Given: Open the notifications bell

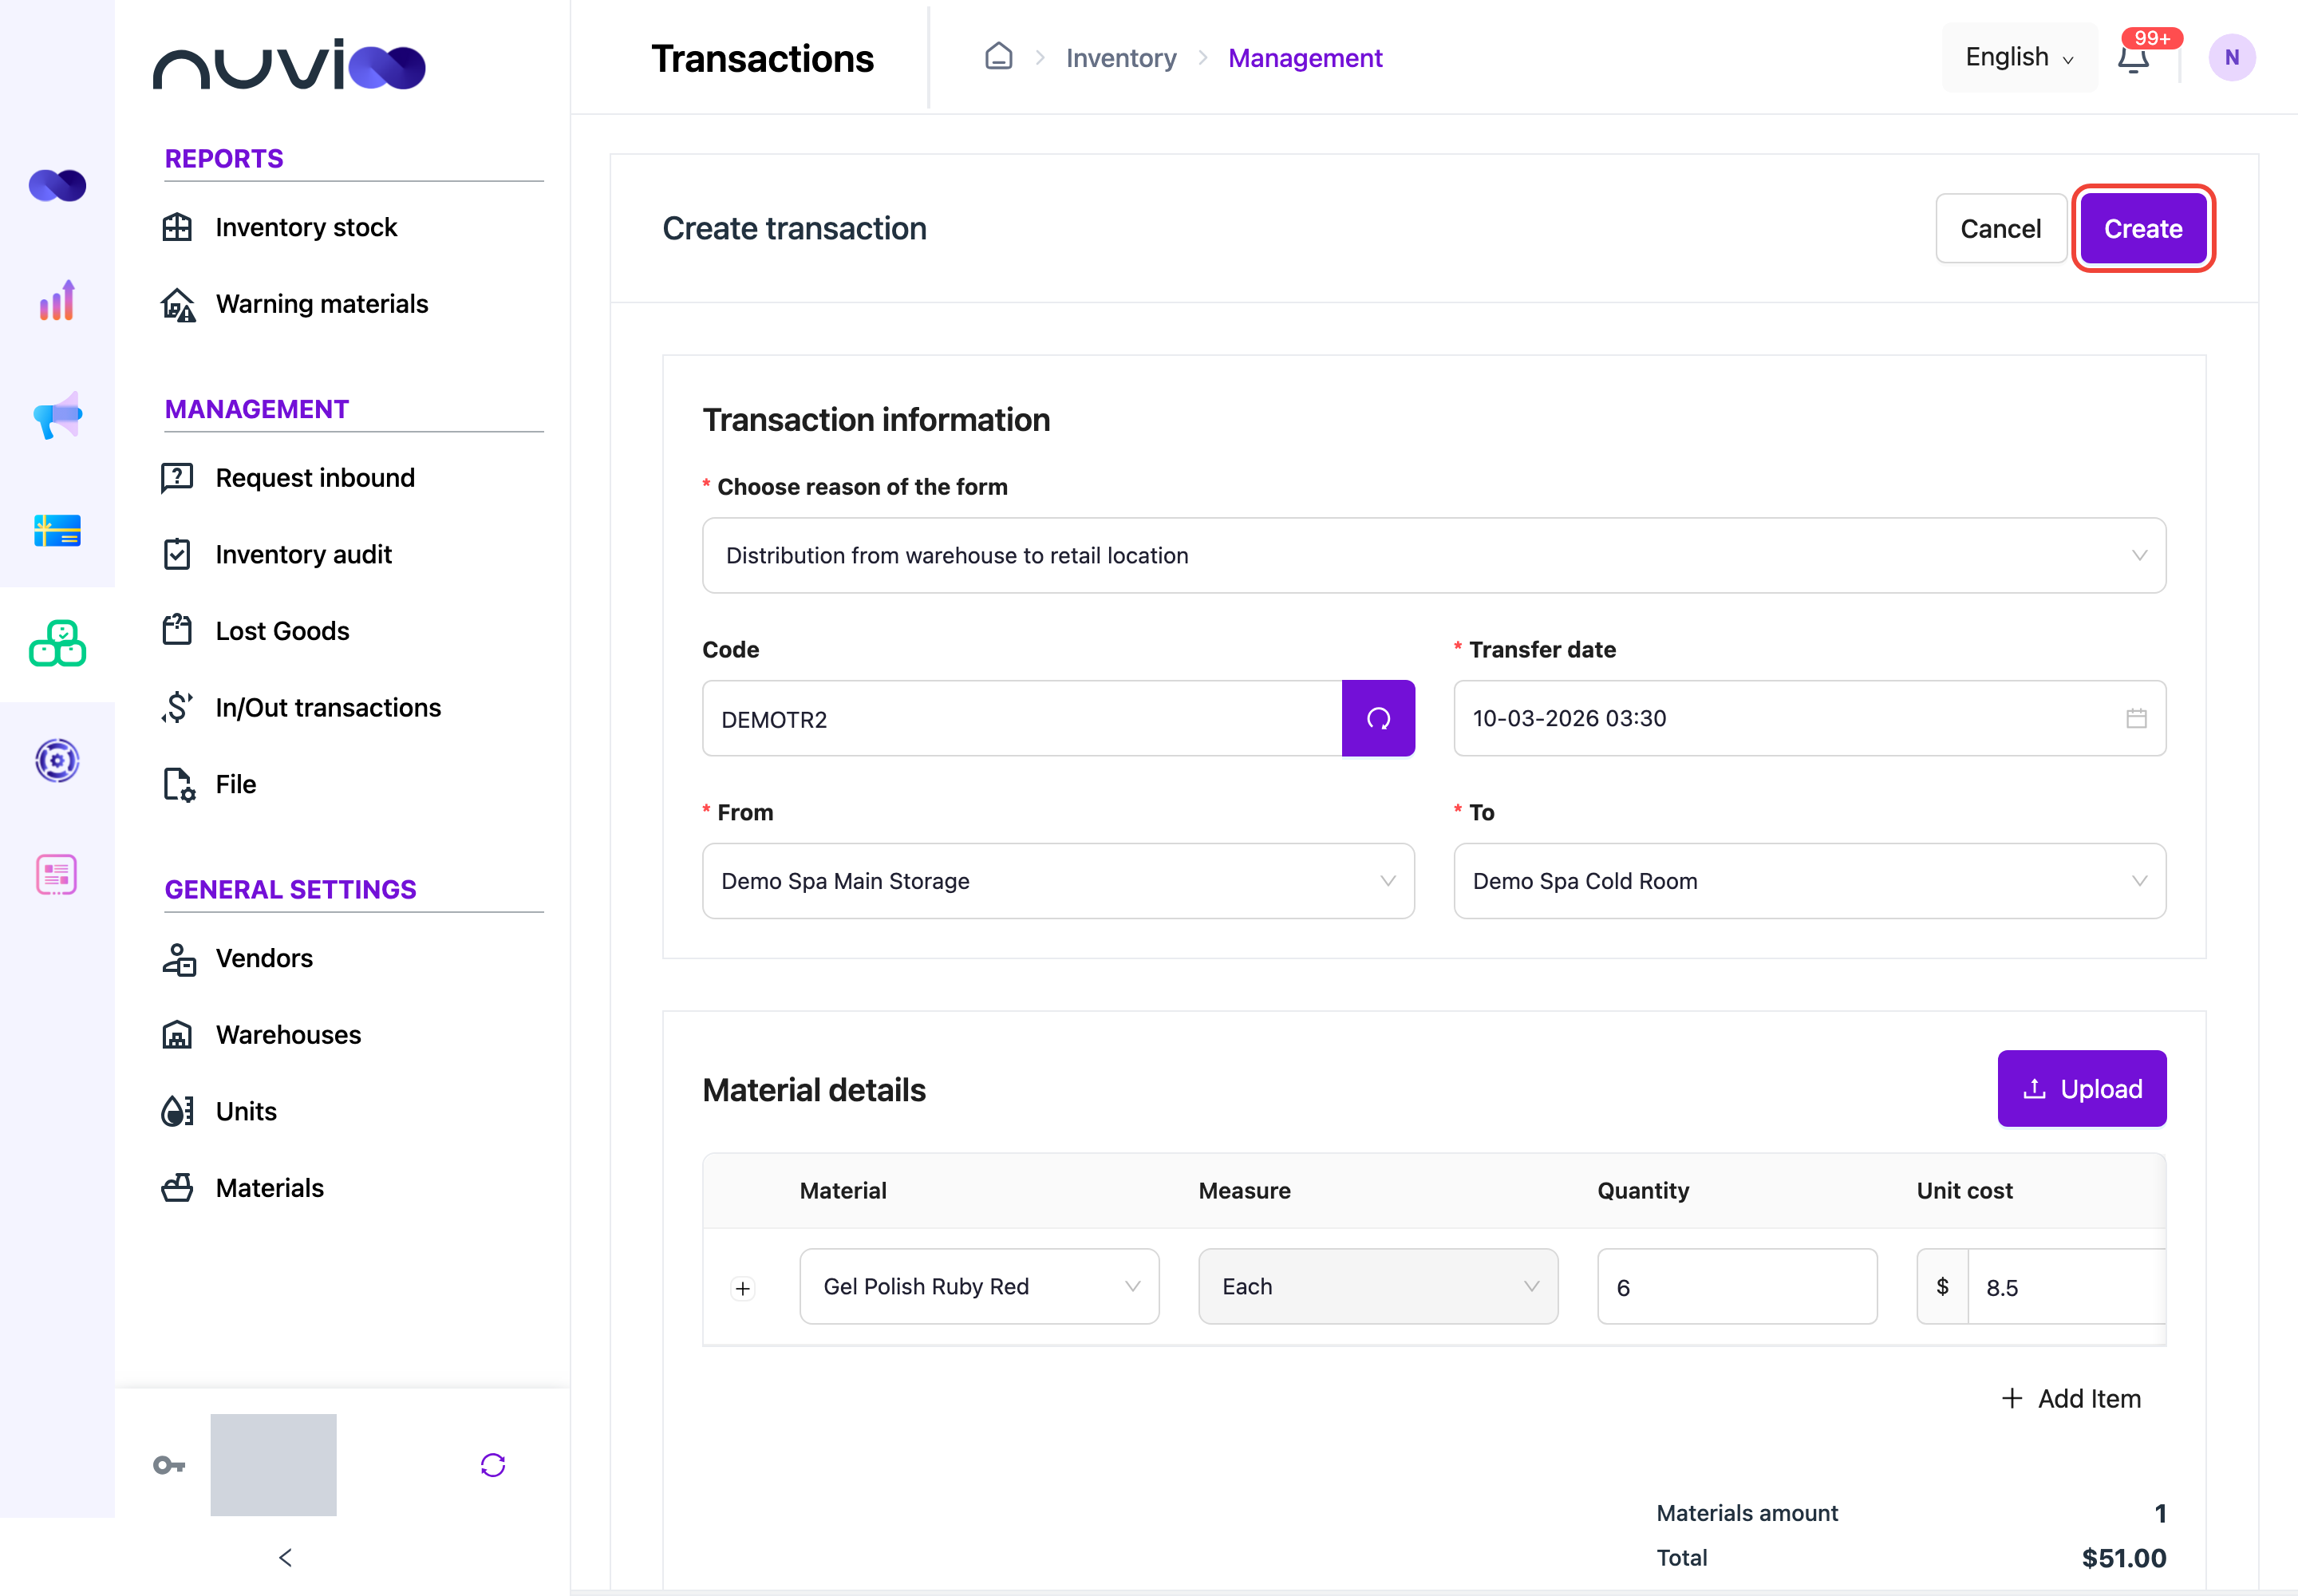Looking at the screenshot, I should click(x=2133, y=59).
